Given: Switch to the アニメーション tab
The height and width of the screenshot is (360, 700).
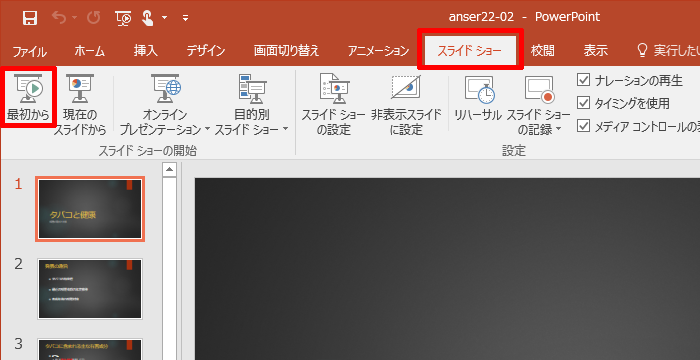Looking at the screenshot, I should click(379, 51).
